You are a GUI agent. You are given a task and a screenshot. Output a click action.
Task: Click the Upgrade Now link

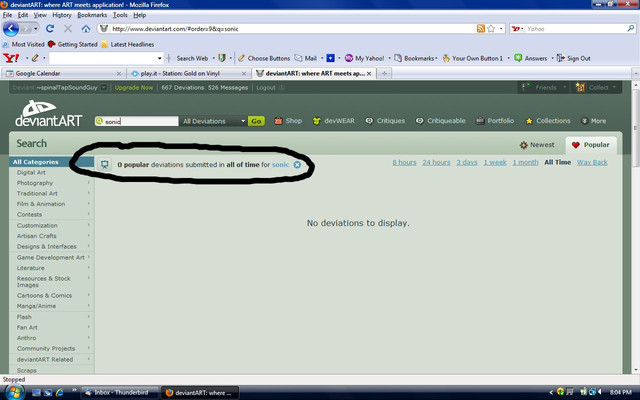coord(133,87)
